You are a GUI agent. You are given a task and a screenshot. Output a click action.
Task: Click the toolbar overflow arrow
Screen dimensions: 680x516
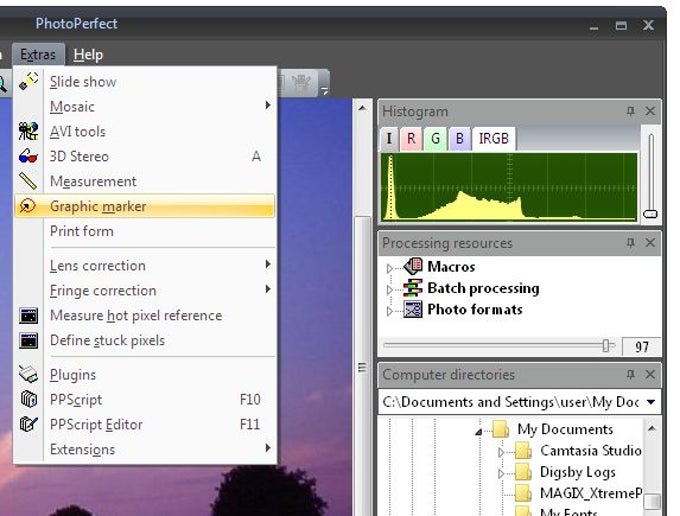pyautogui.click(x=324, y=90)
